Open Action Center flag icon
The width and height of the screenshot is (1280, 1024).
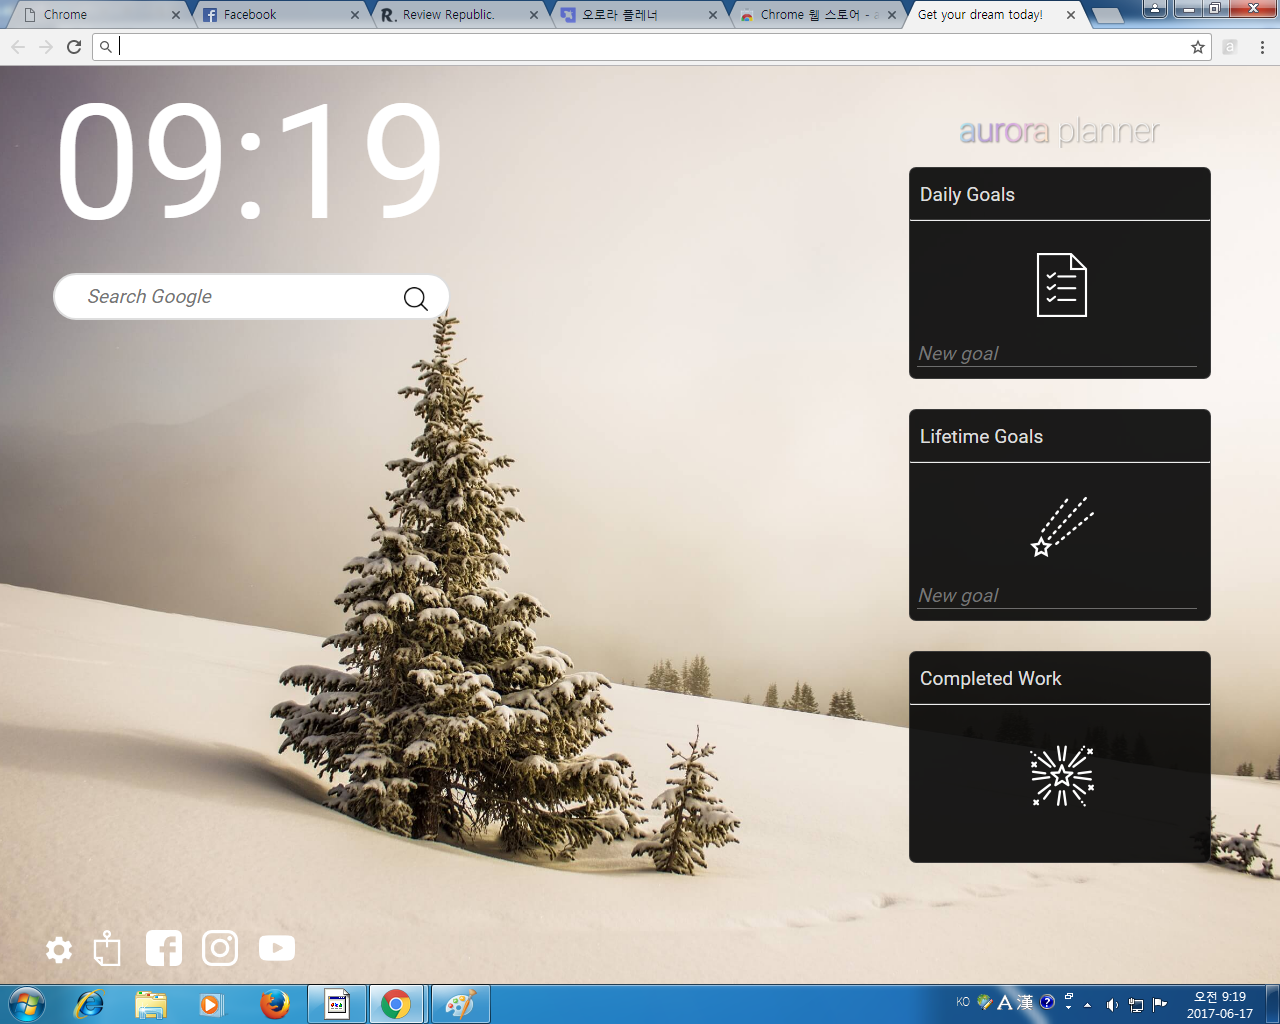pos(1160,1004)
